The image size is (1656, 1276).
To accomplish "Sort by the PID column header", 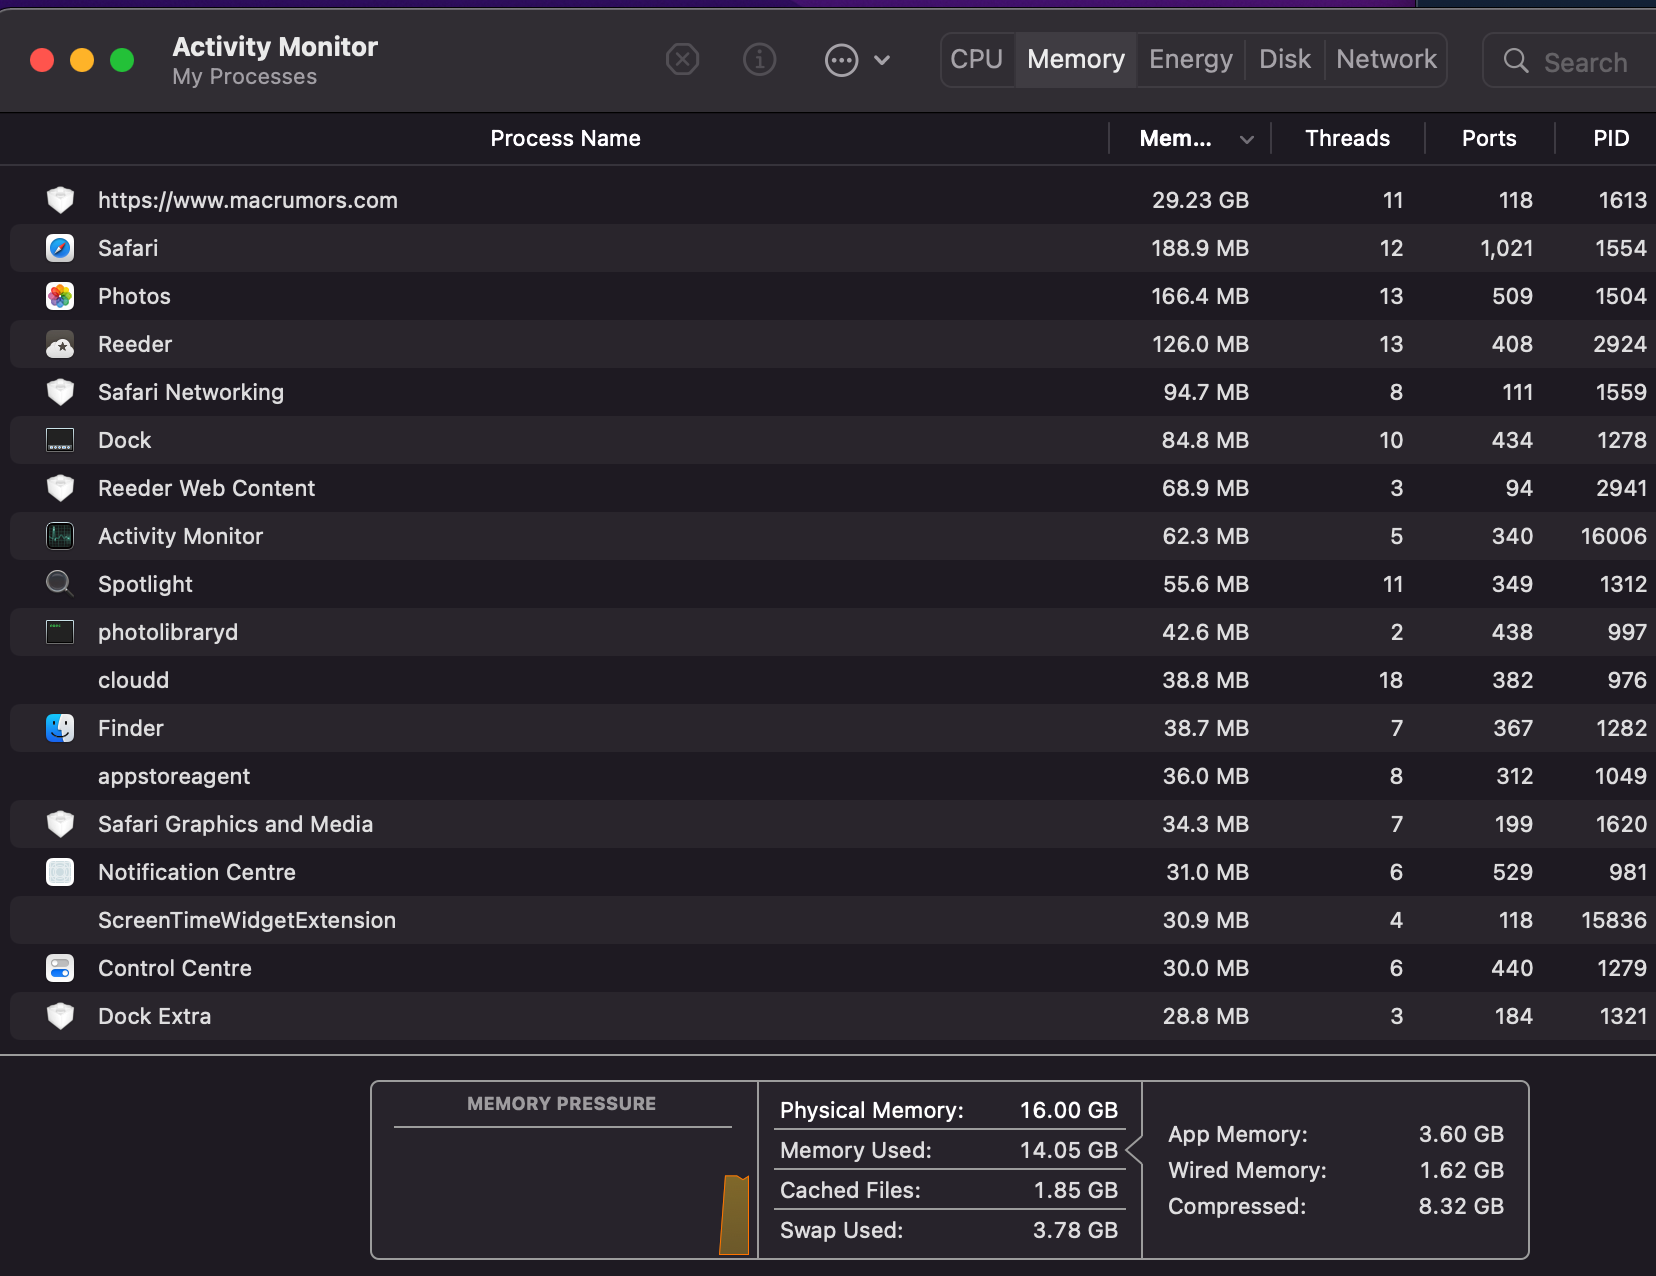I will click(x=1611, y=138).
